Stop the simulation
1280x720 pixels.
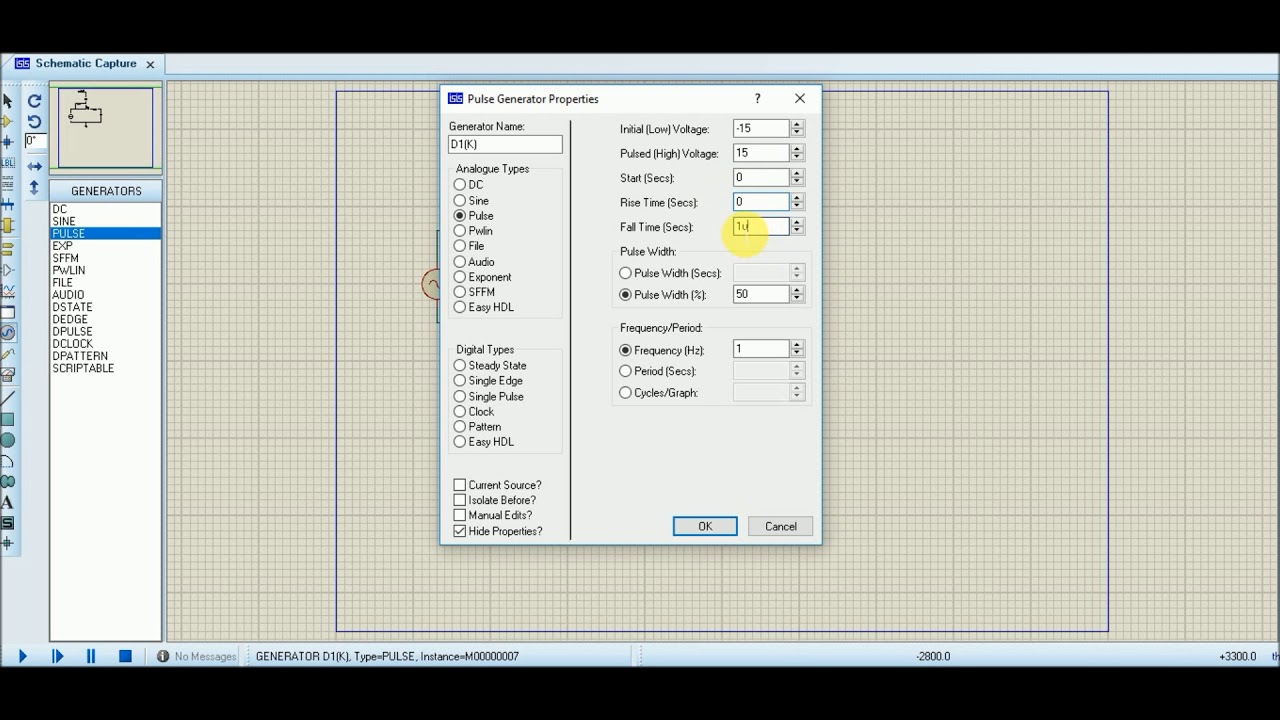click(x=125, y=656)
